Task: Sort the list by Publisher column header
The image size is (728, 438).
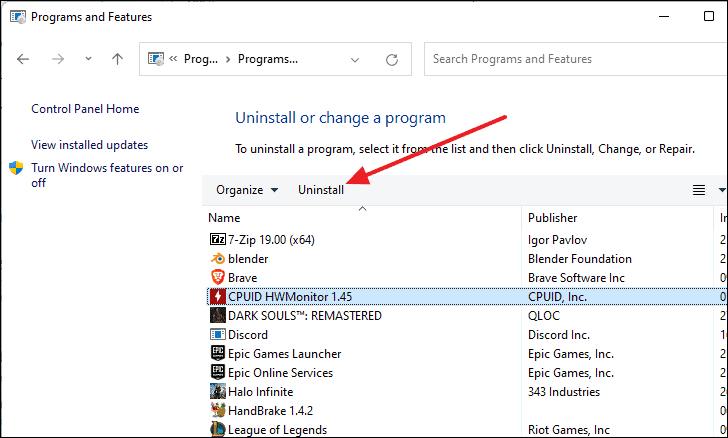Action: 552,218
